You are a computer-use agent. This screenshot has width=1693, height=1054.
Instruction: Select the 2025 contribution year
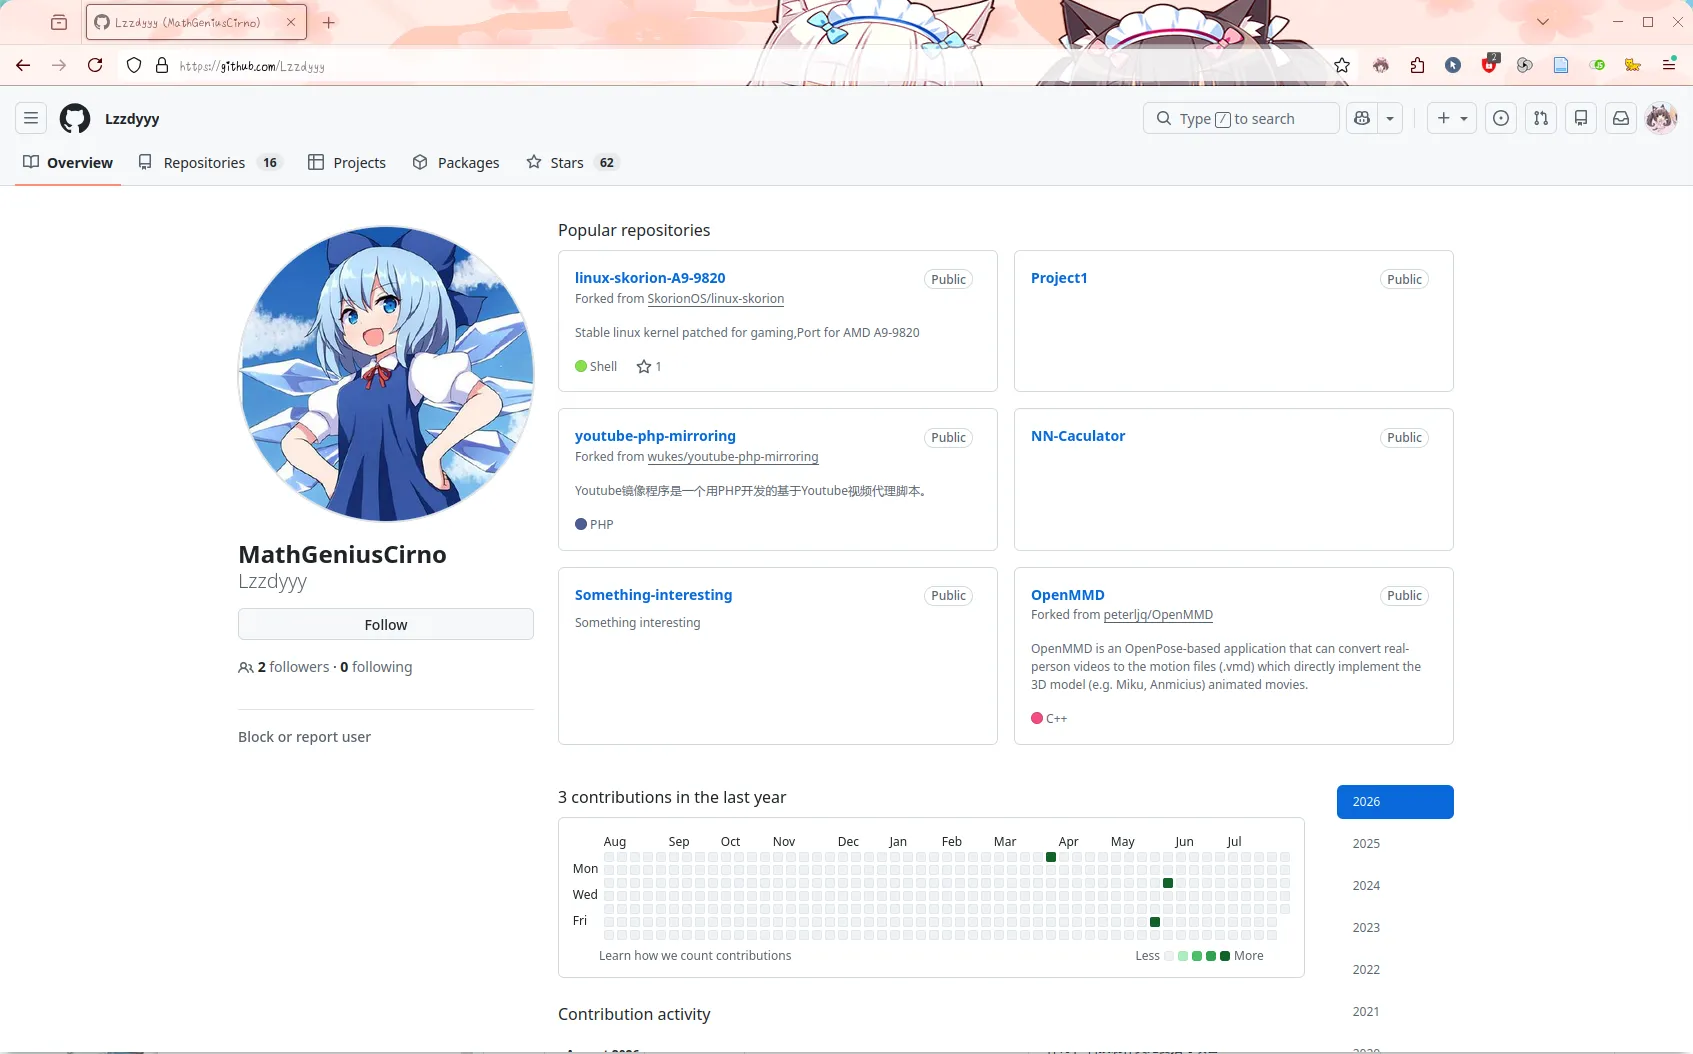pos(1395,844)
